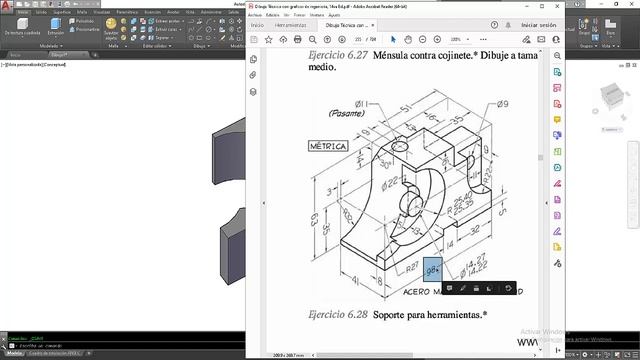This screenshot has width=640, height=360.
Task: Open Herramientas tab in Acrobat
Action: pos(290,25)
